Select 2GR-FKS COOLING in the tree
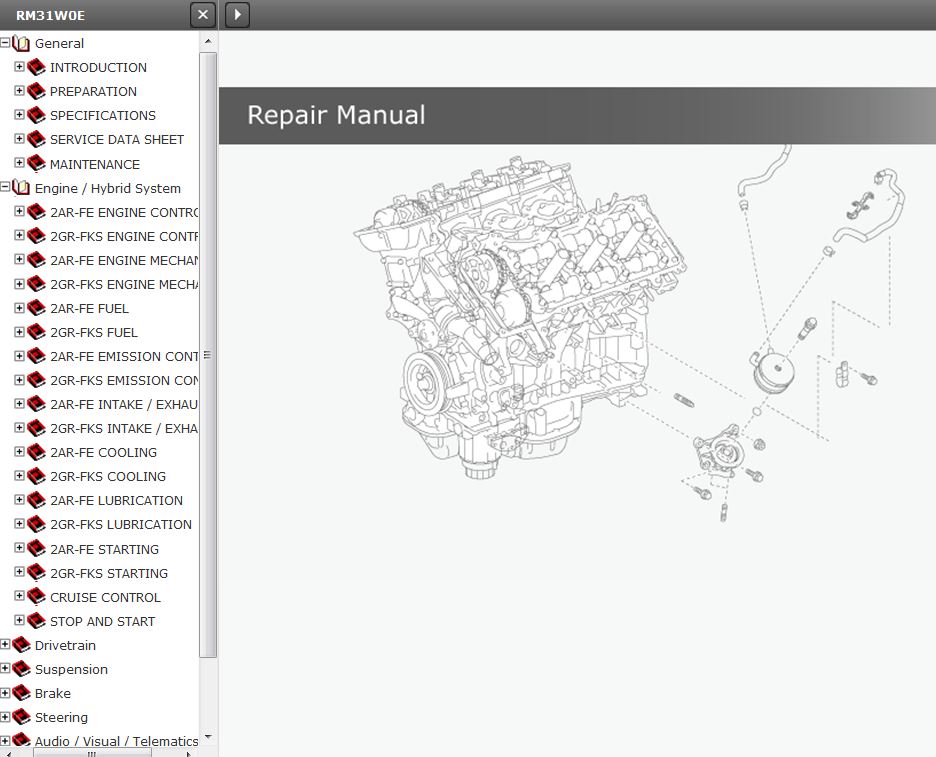The height and width of the screenshot is (757, 936). click(x=108, y=477)
